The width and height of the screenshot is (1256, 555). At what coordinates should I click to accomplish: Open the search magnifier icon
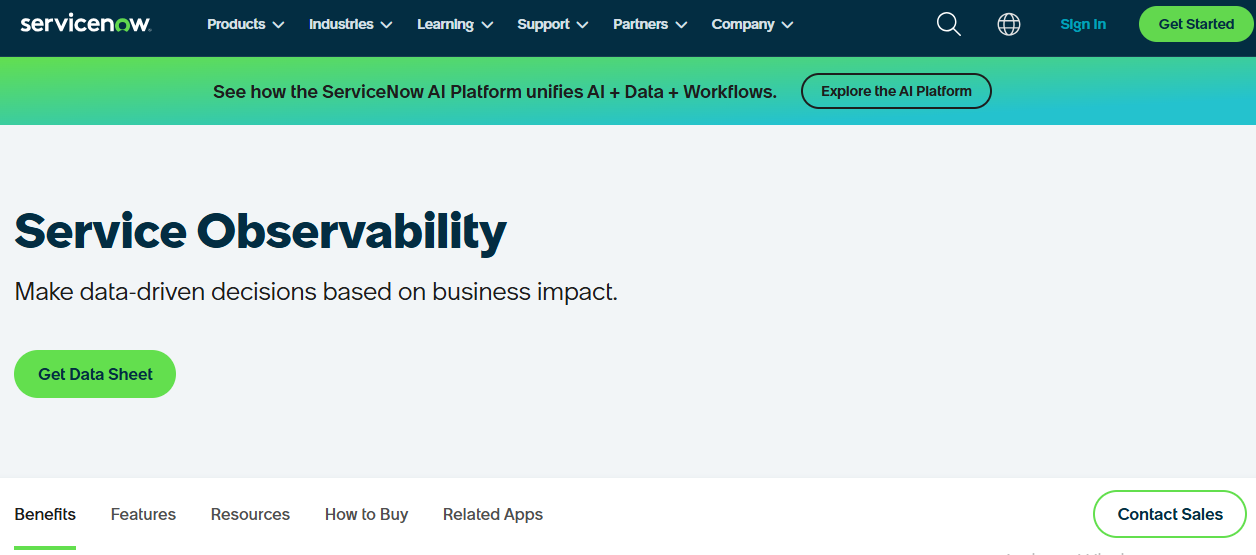pyautogui.click(x=948, y=24)
